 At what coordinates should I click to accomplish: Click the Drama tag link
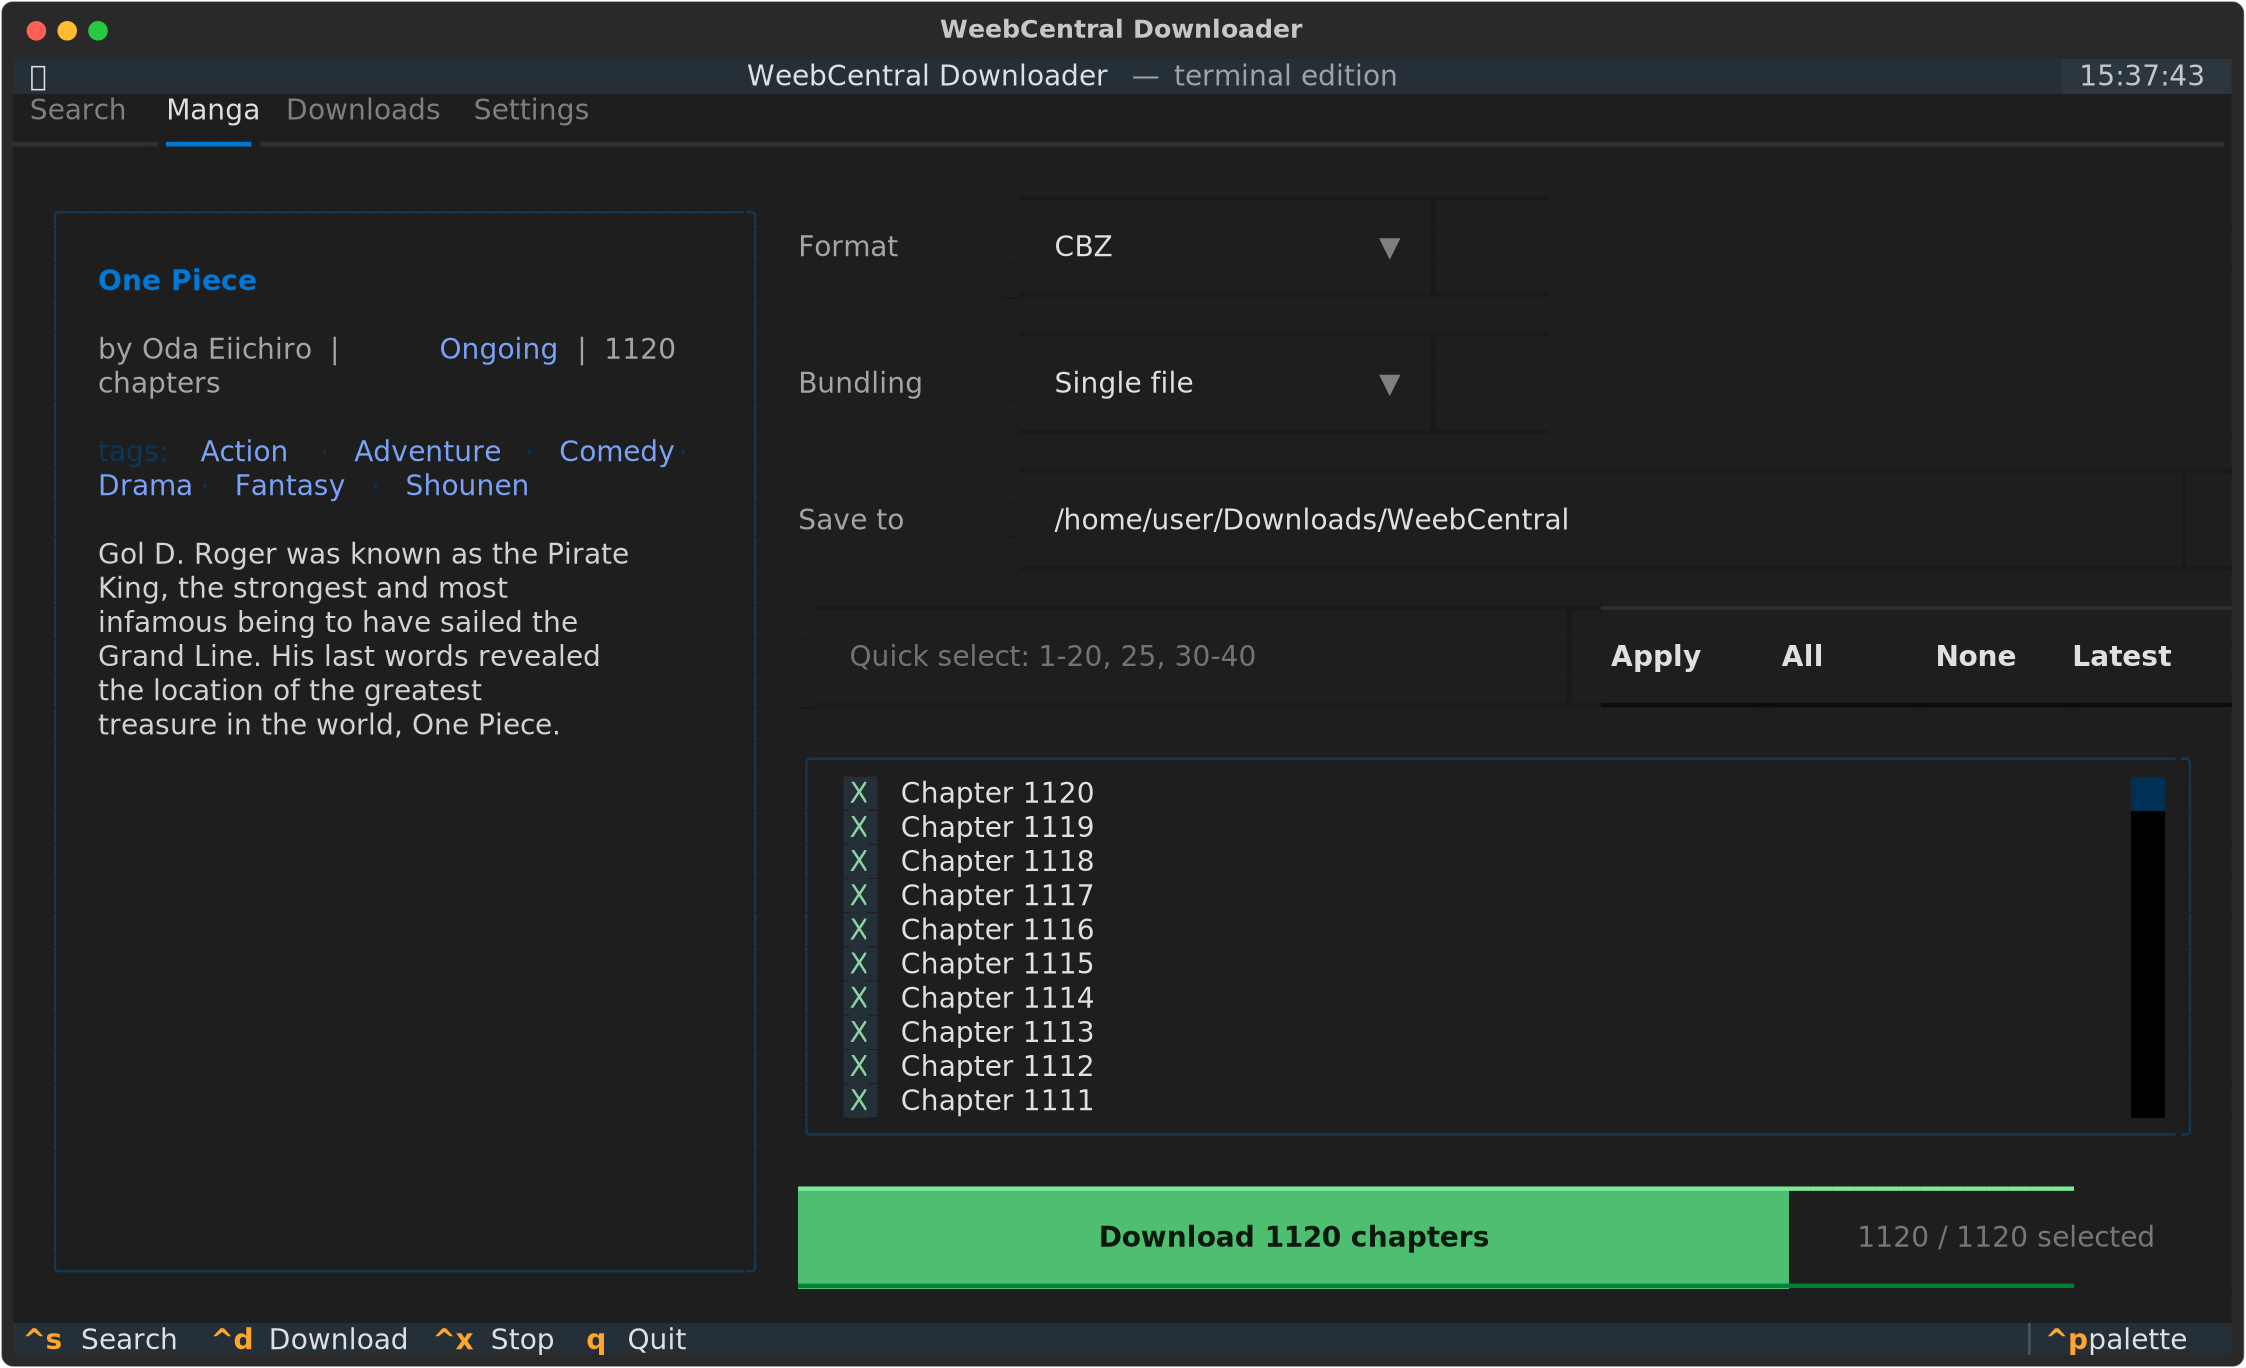pos(145,485)
